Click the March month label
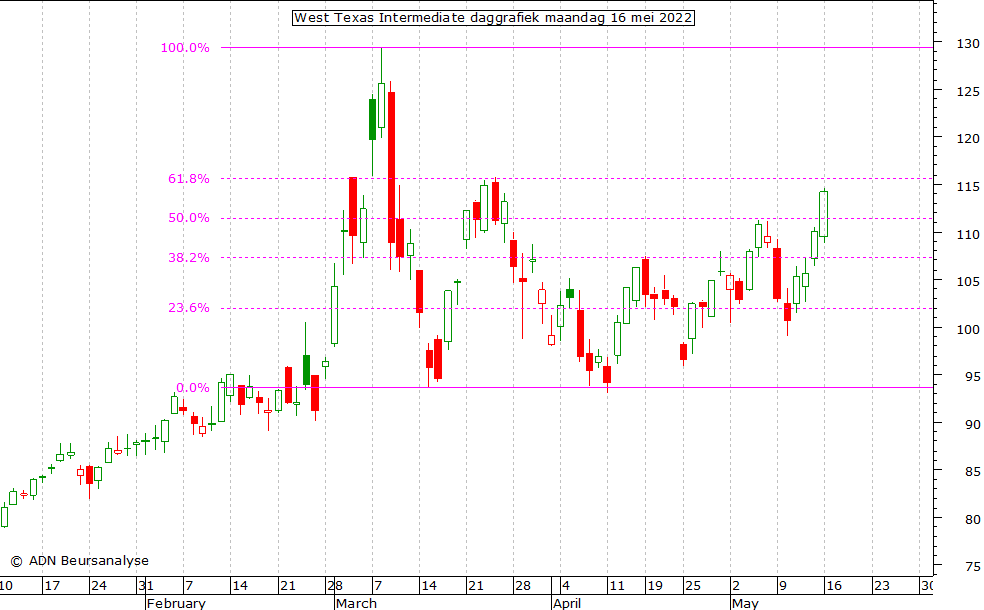The width and height of the screenshot is (984, 610). pos(356,603)
